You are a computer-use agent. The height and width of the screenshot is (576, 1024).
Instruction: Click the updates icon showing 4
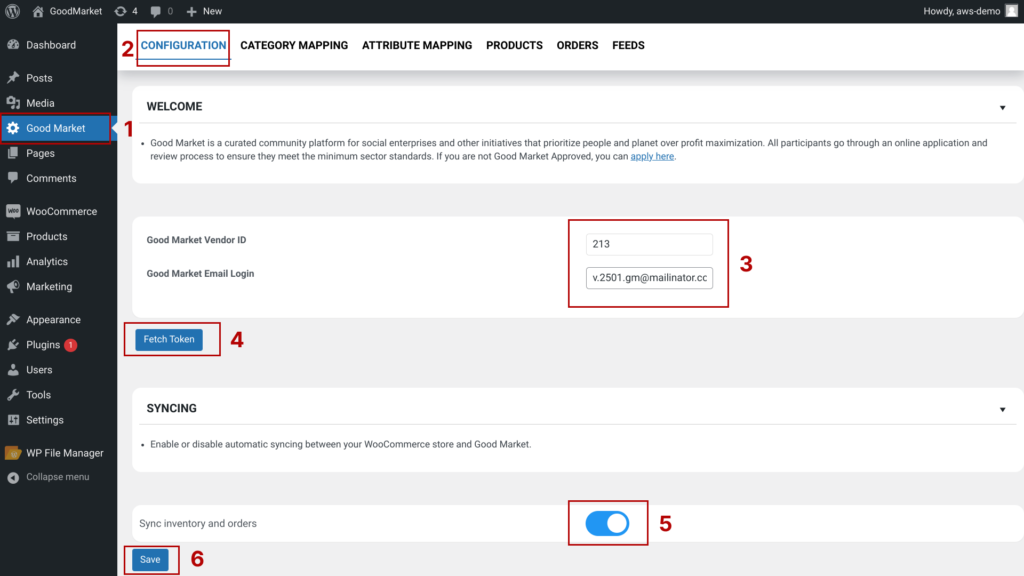click(x=121, y=11)
